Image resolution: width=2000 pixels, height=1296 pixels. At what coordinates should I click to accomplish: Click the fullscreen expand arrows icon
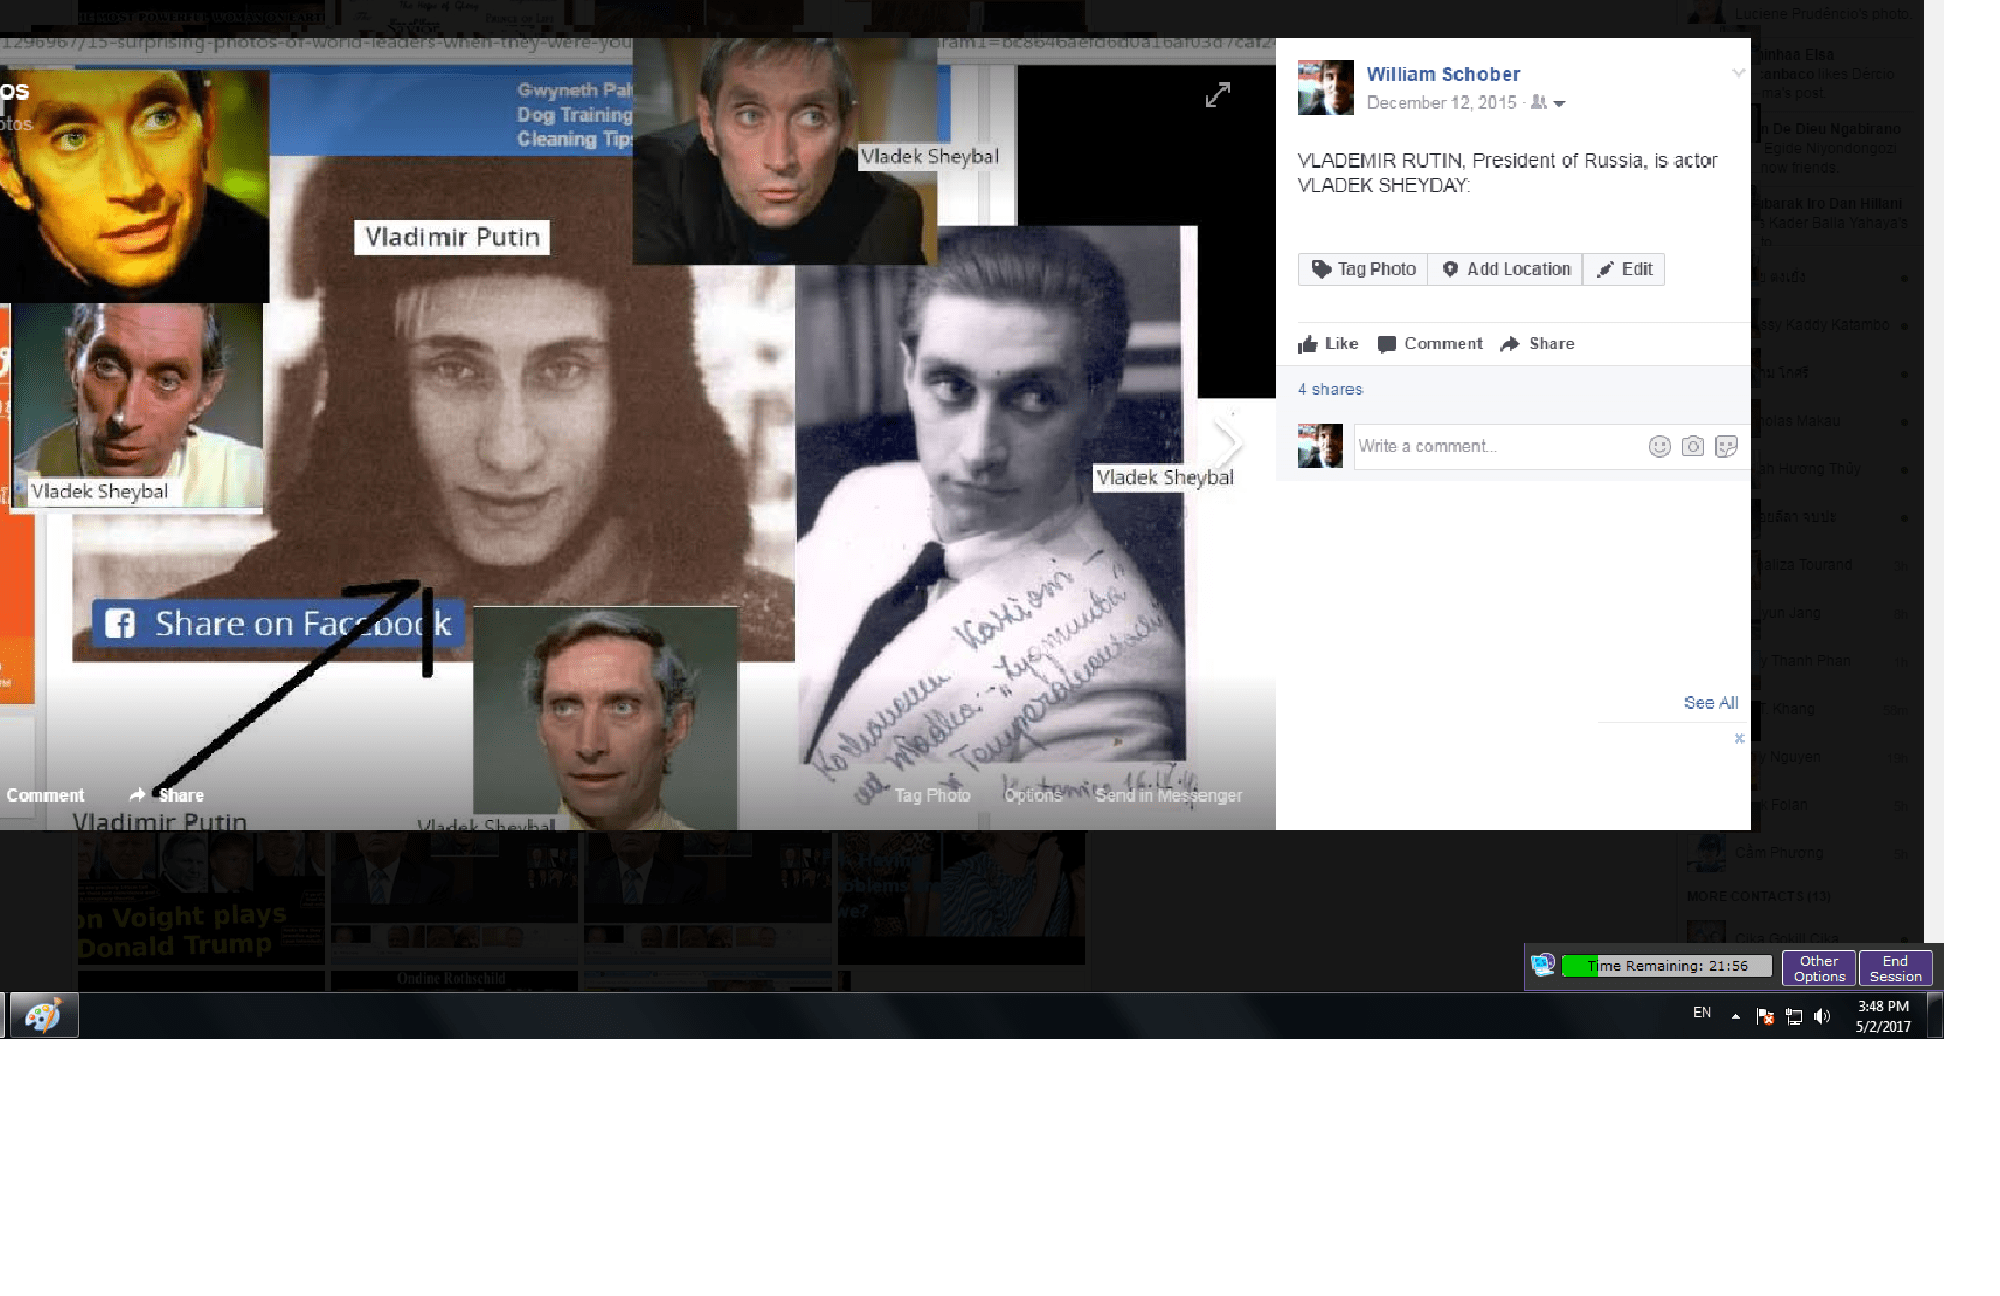[x=1217, y=95]
